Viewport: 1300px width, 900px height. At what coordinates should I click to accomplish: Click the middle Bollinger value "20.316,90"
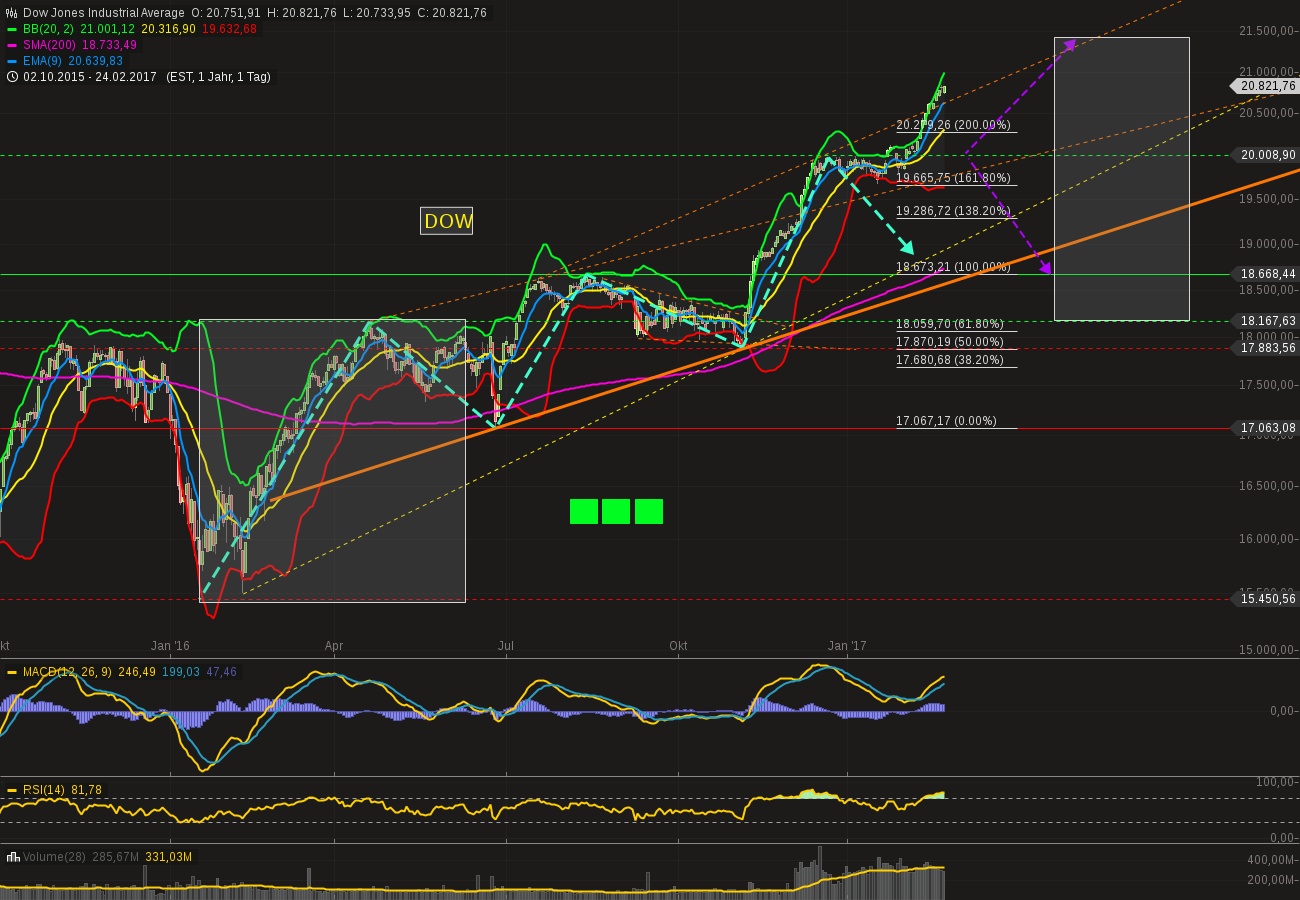point(169,29)
